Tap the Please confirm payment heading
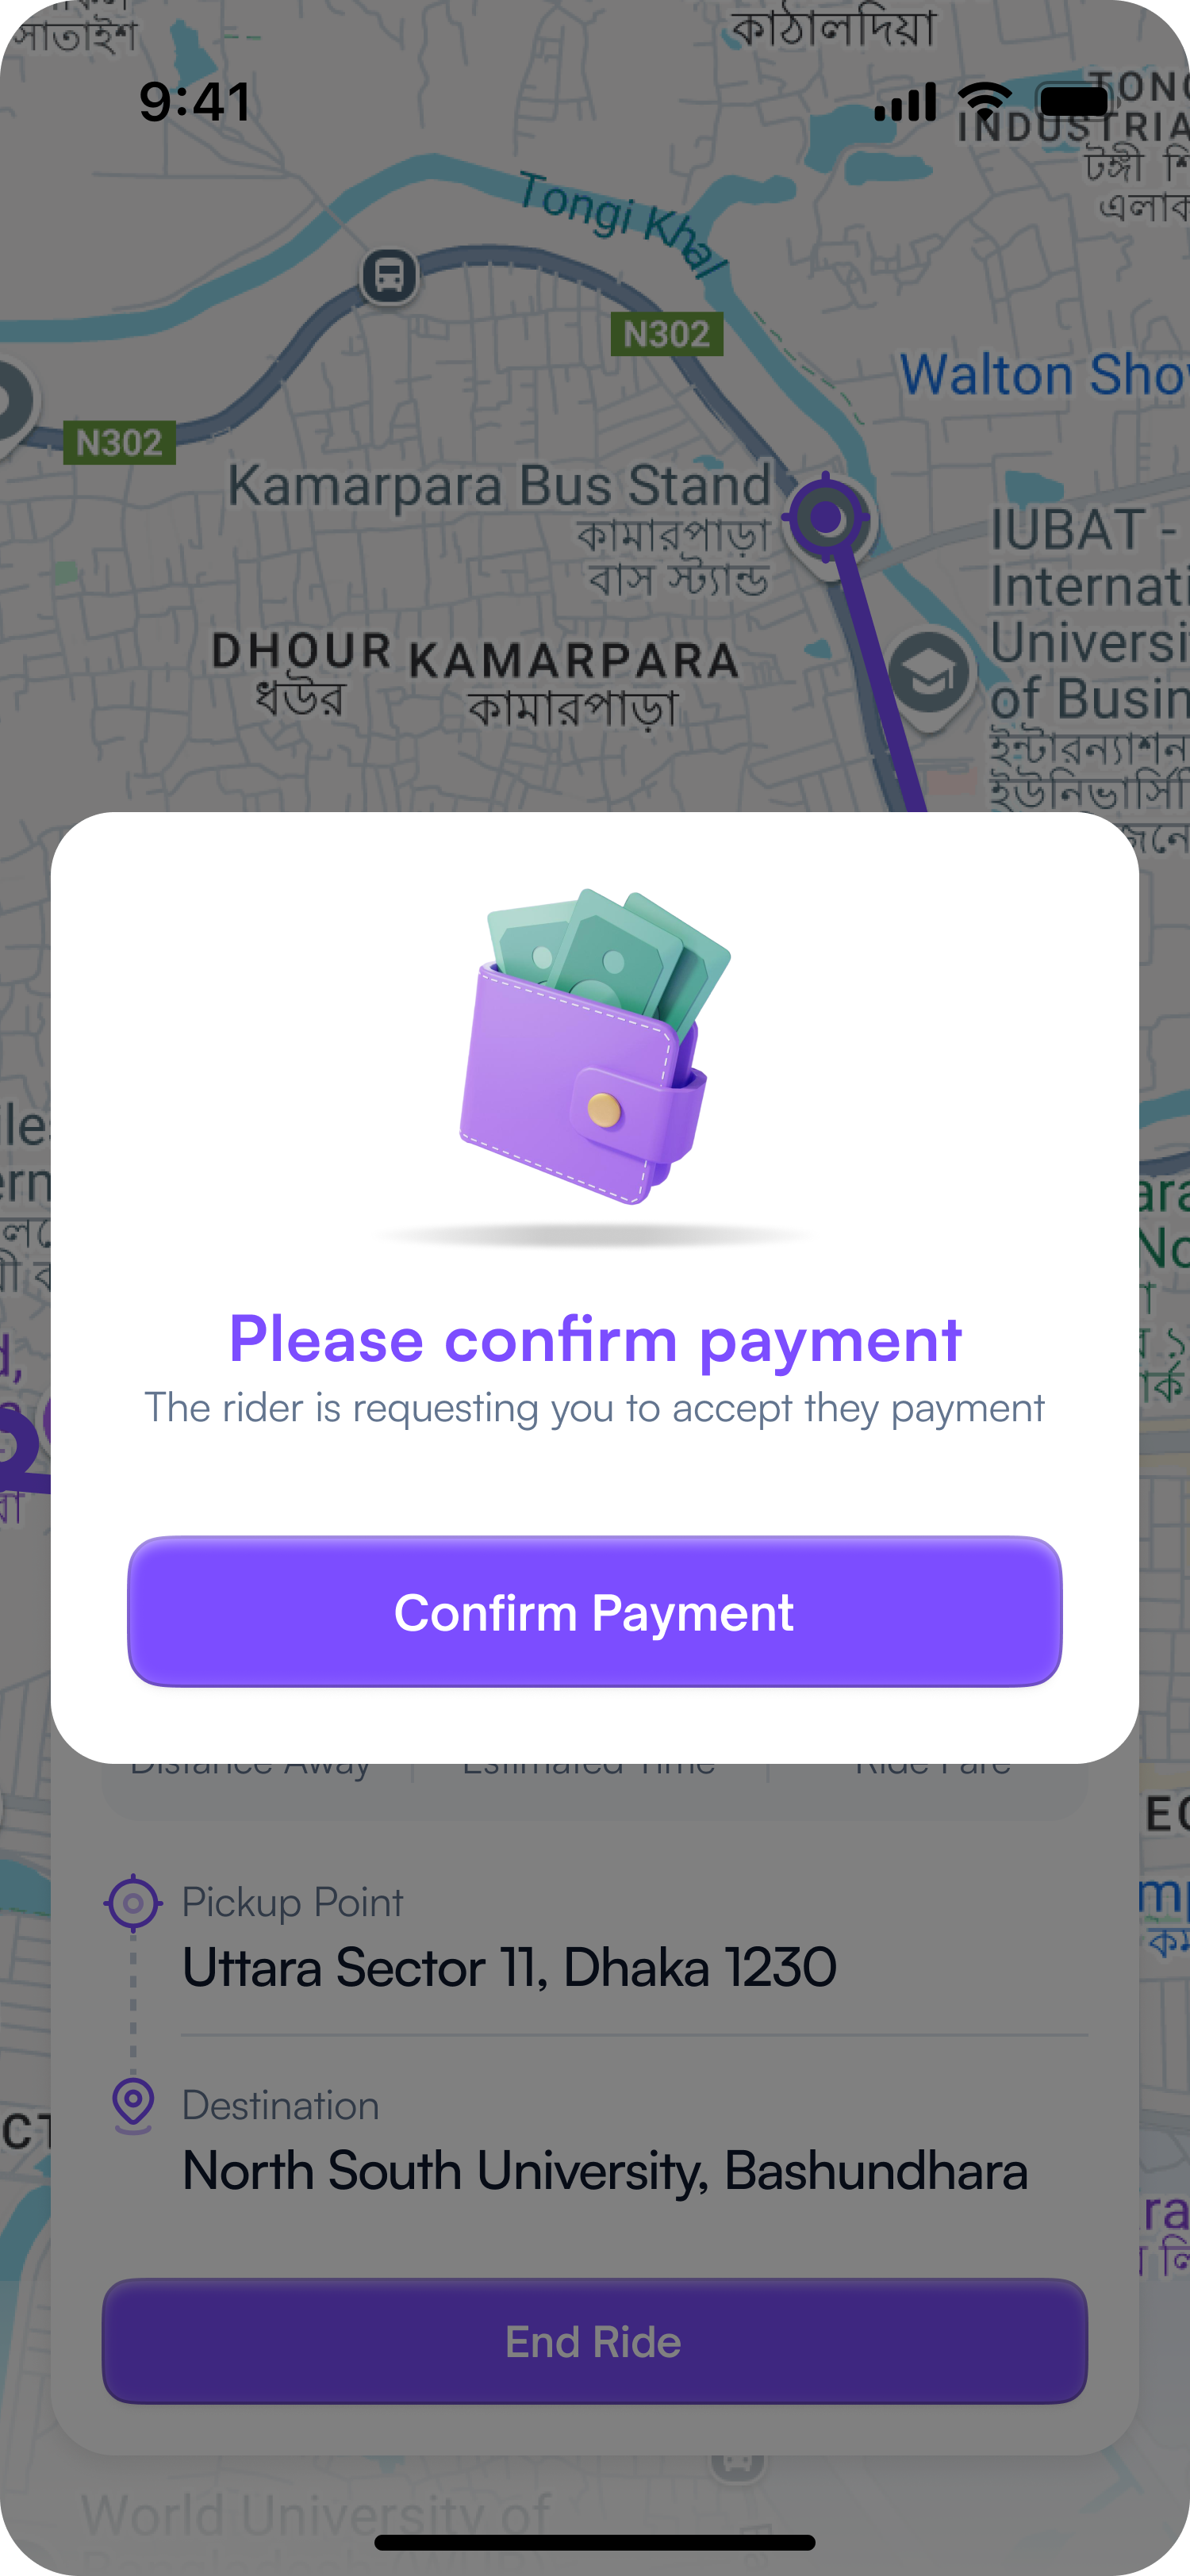Screen dimensions: 1190x2576 coord(595,1339)
